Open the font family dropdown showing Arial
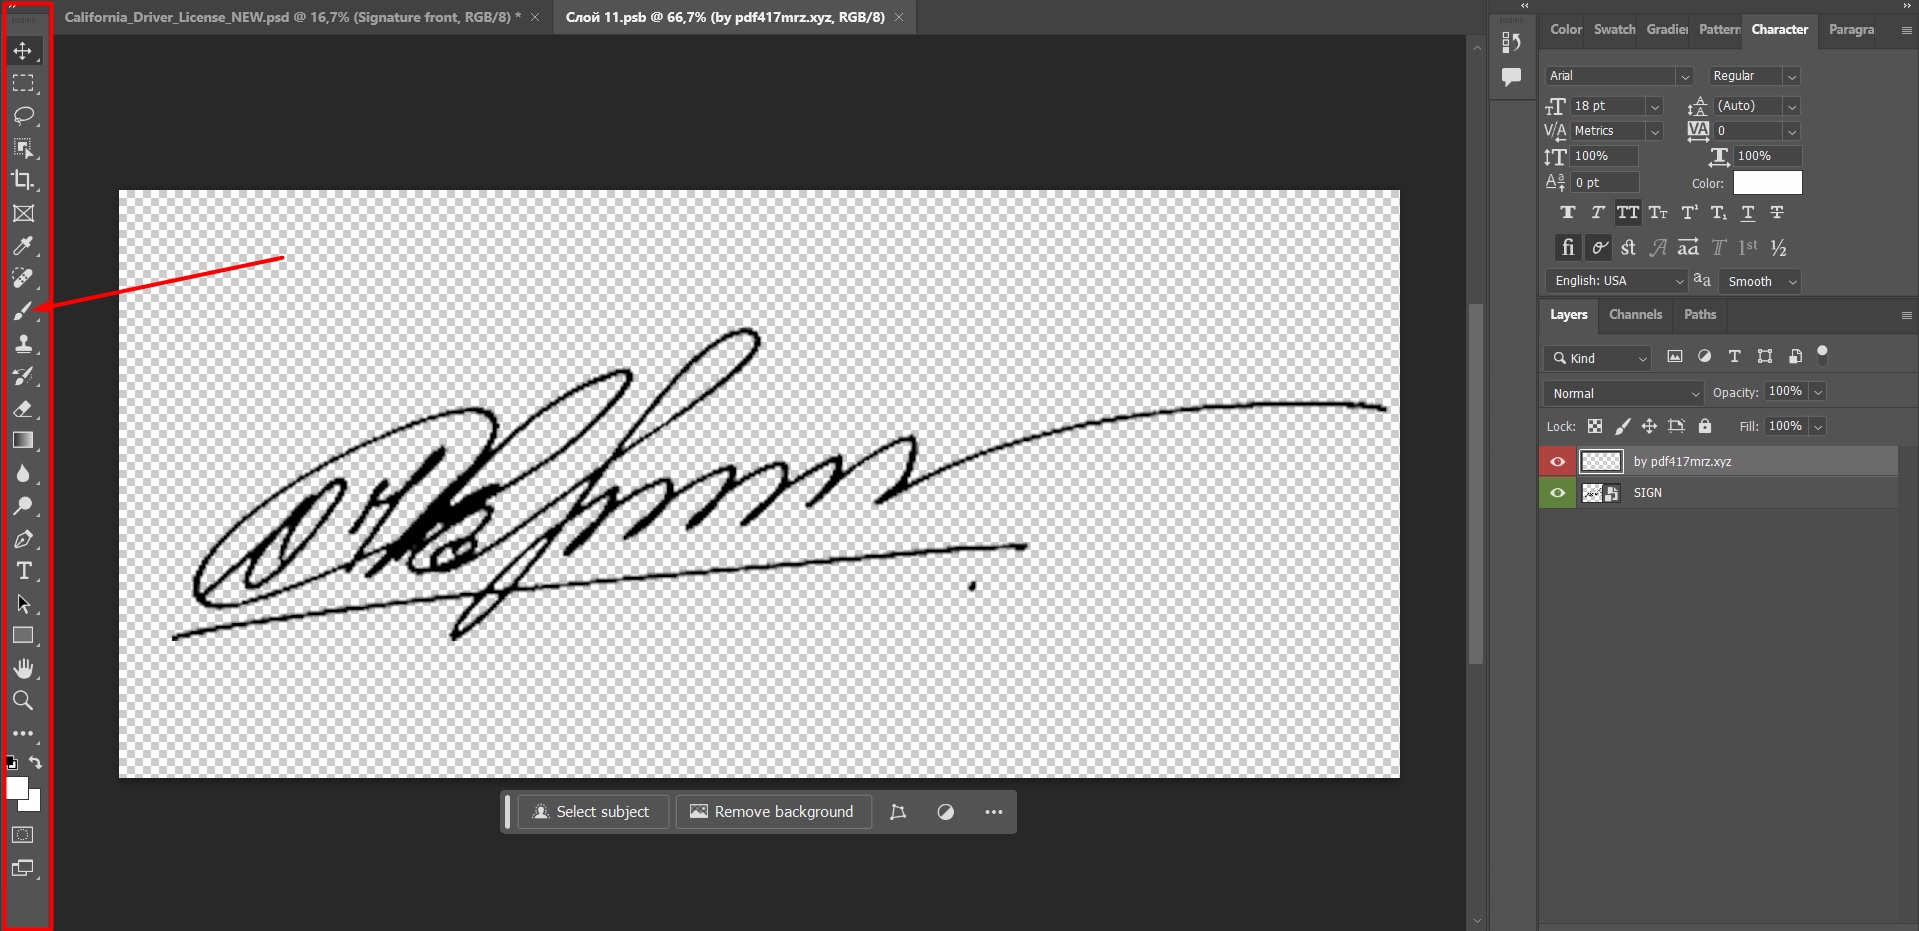 click(x=1684, y=76)
